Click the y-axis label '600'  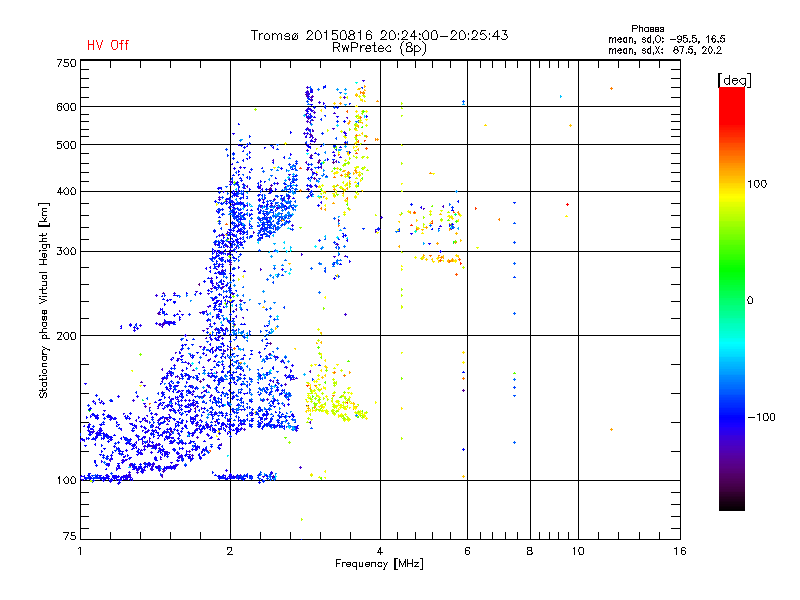click(67, 107)
